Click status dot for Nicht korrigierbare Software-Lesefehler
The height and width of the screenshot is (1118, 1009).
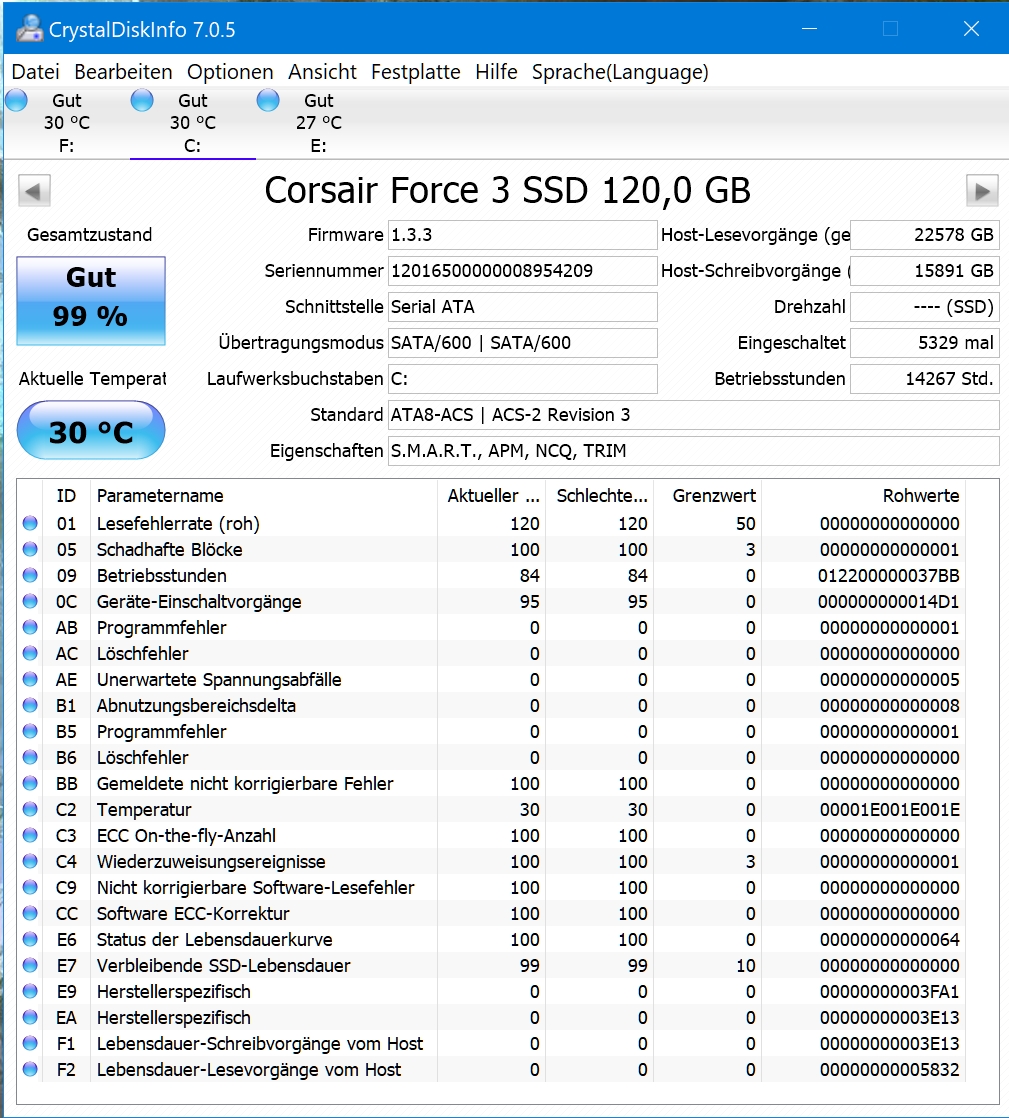[30, 887]
